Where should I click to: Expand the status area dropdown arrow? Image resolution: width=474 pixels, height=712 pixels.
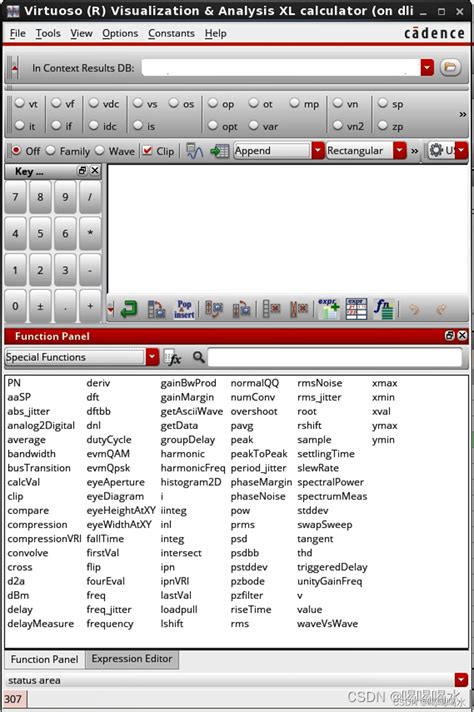[461, 680]
